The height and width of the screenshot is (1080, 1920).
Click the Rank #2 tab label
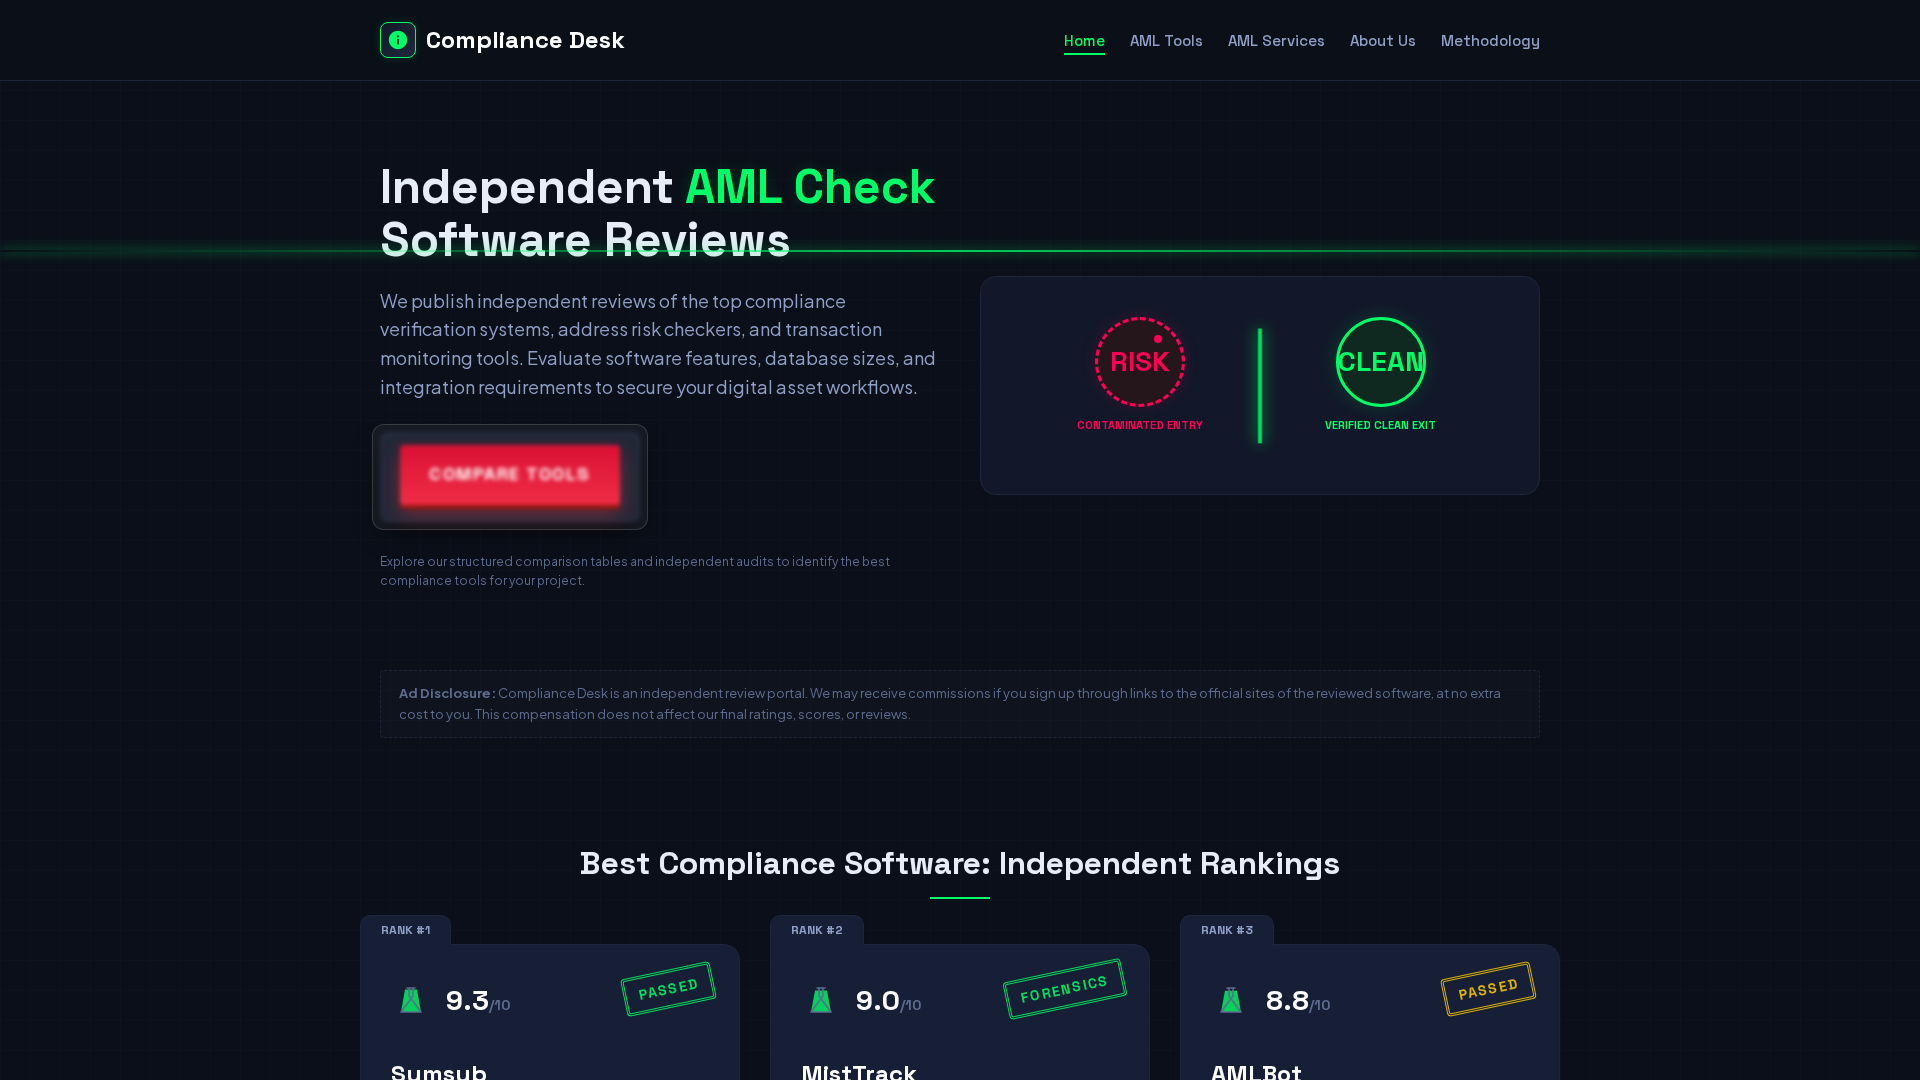(x=817, y=930)
